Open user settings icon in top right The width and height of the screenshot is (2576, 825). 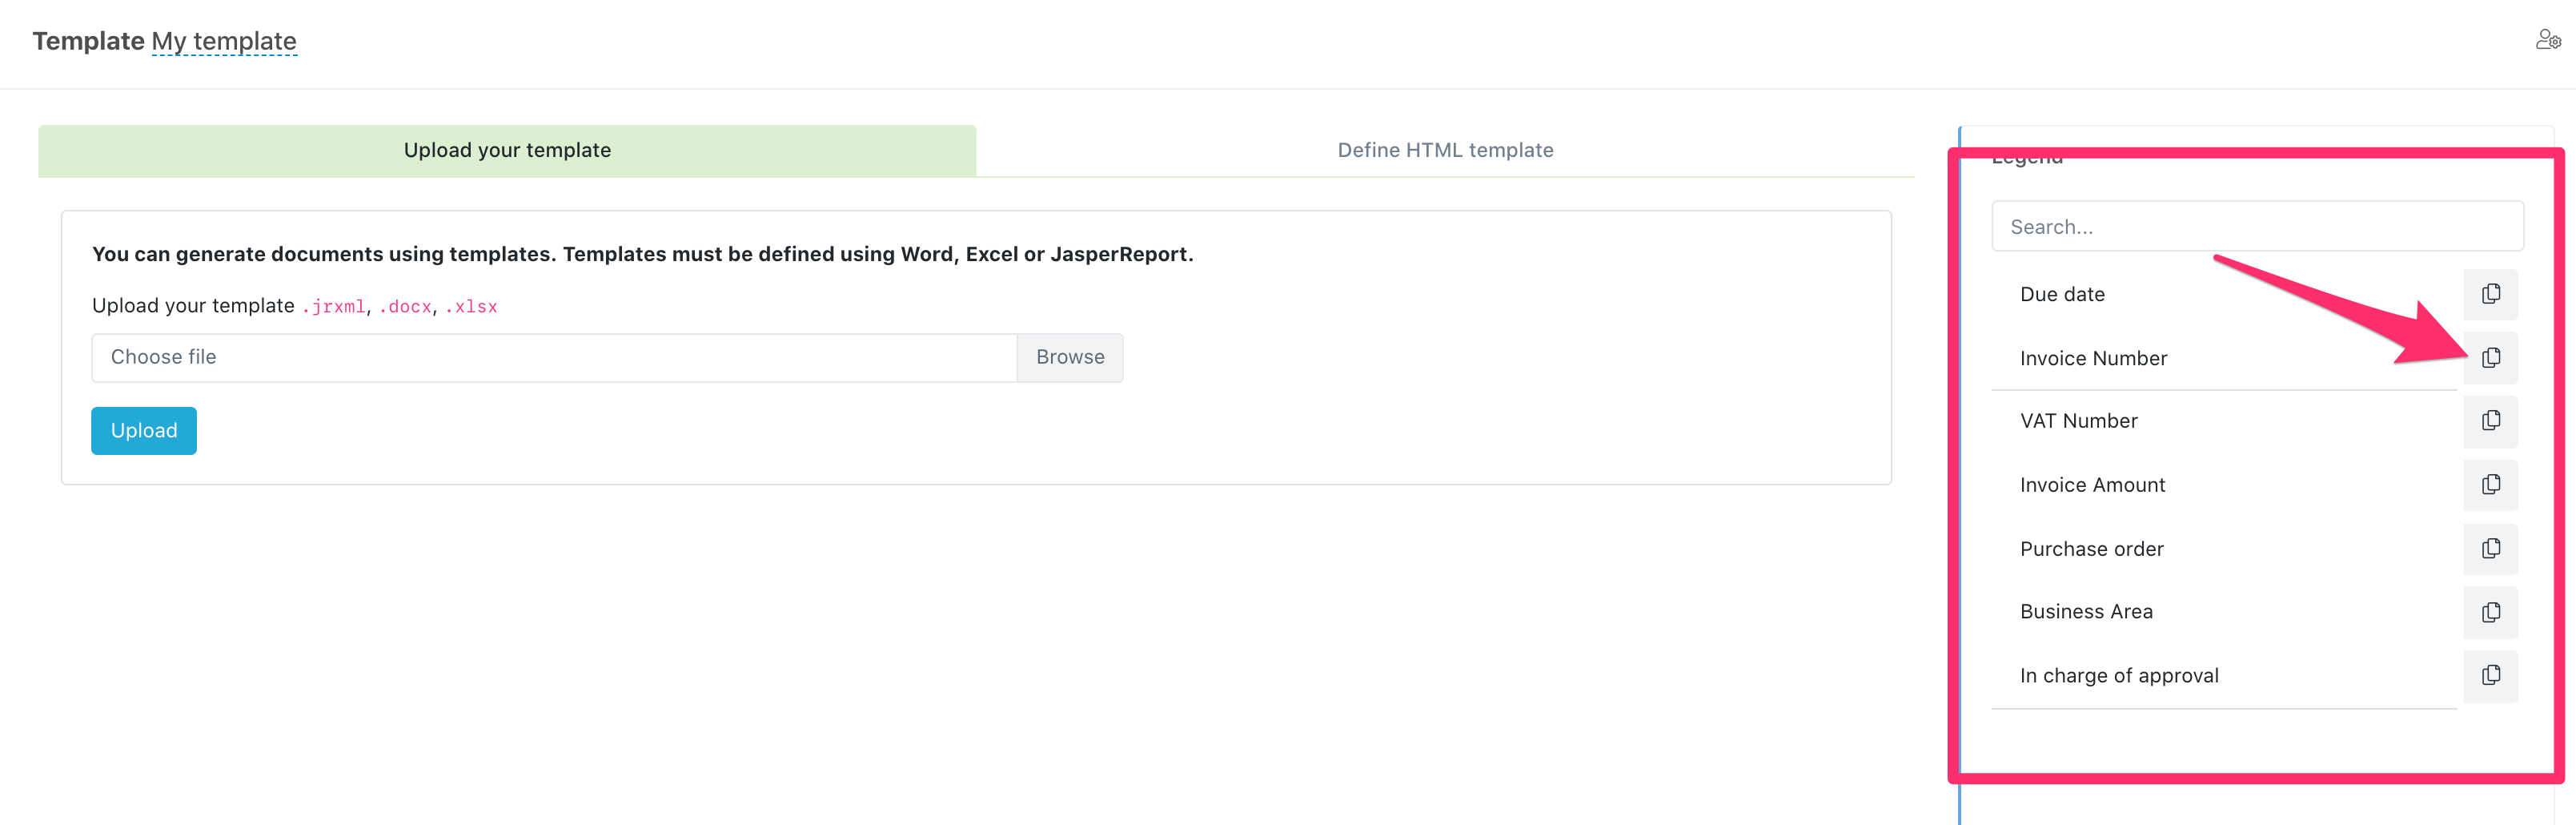[x=2547, y=40]
